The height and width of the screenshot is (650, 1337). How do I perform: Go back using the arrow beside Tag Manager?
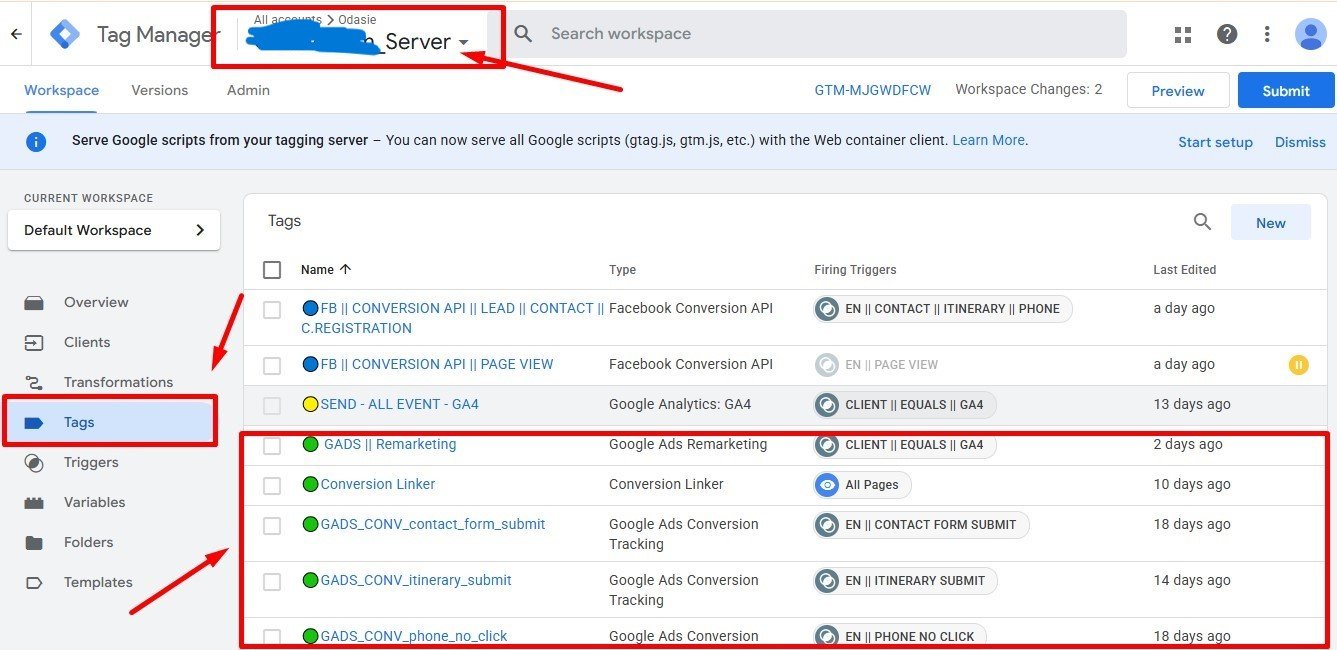point(15,34)
